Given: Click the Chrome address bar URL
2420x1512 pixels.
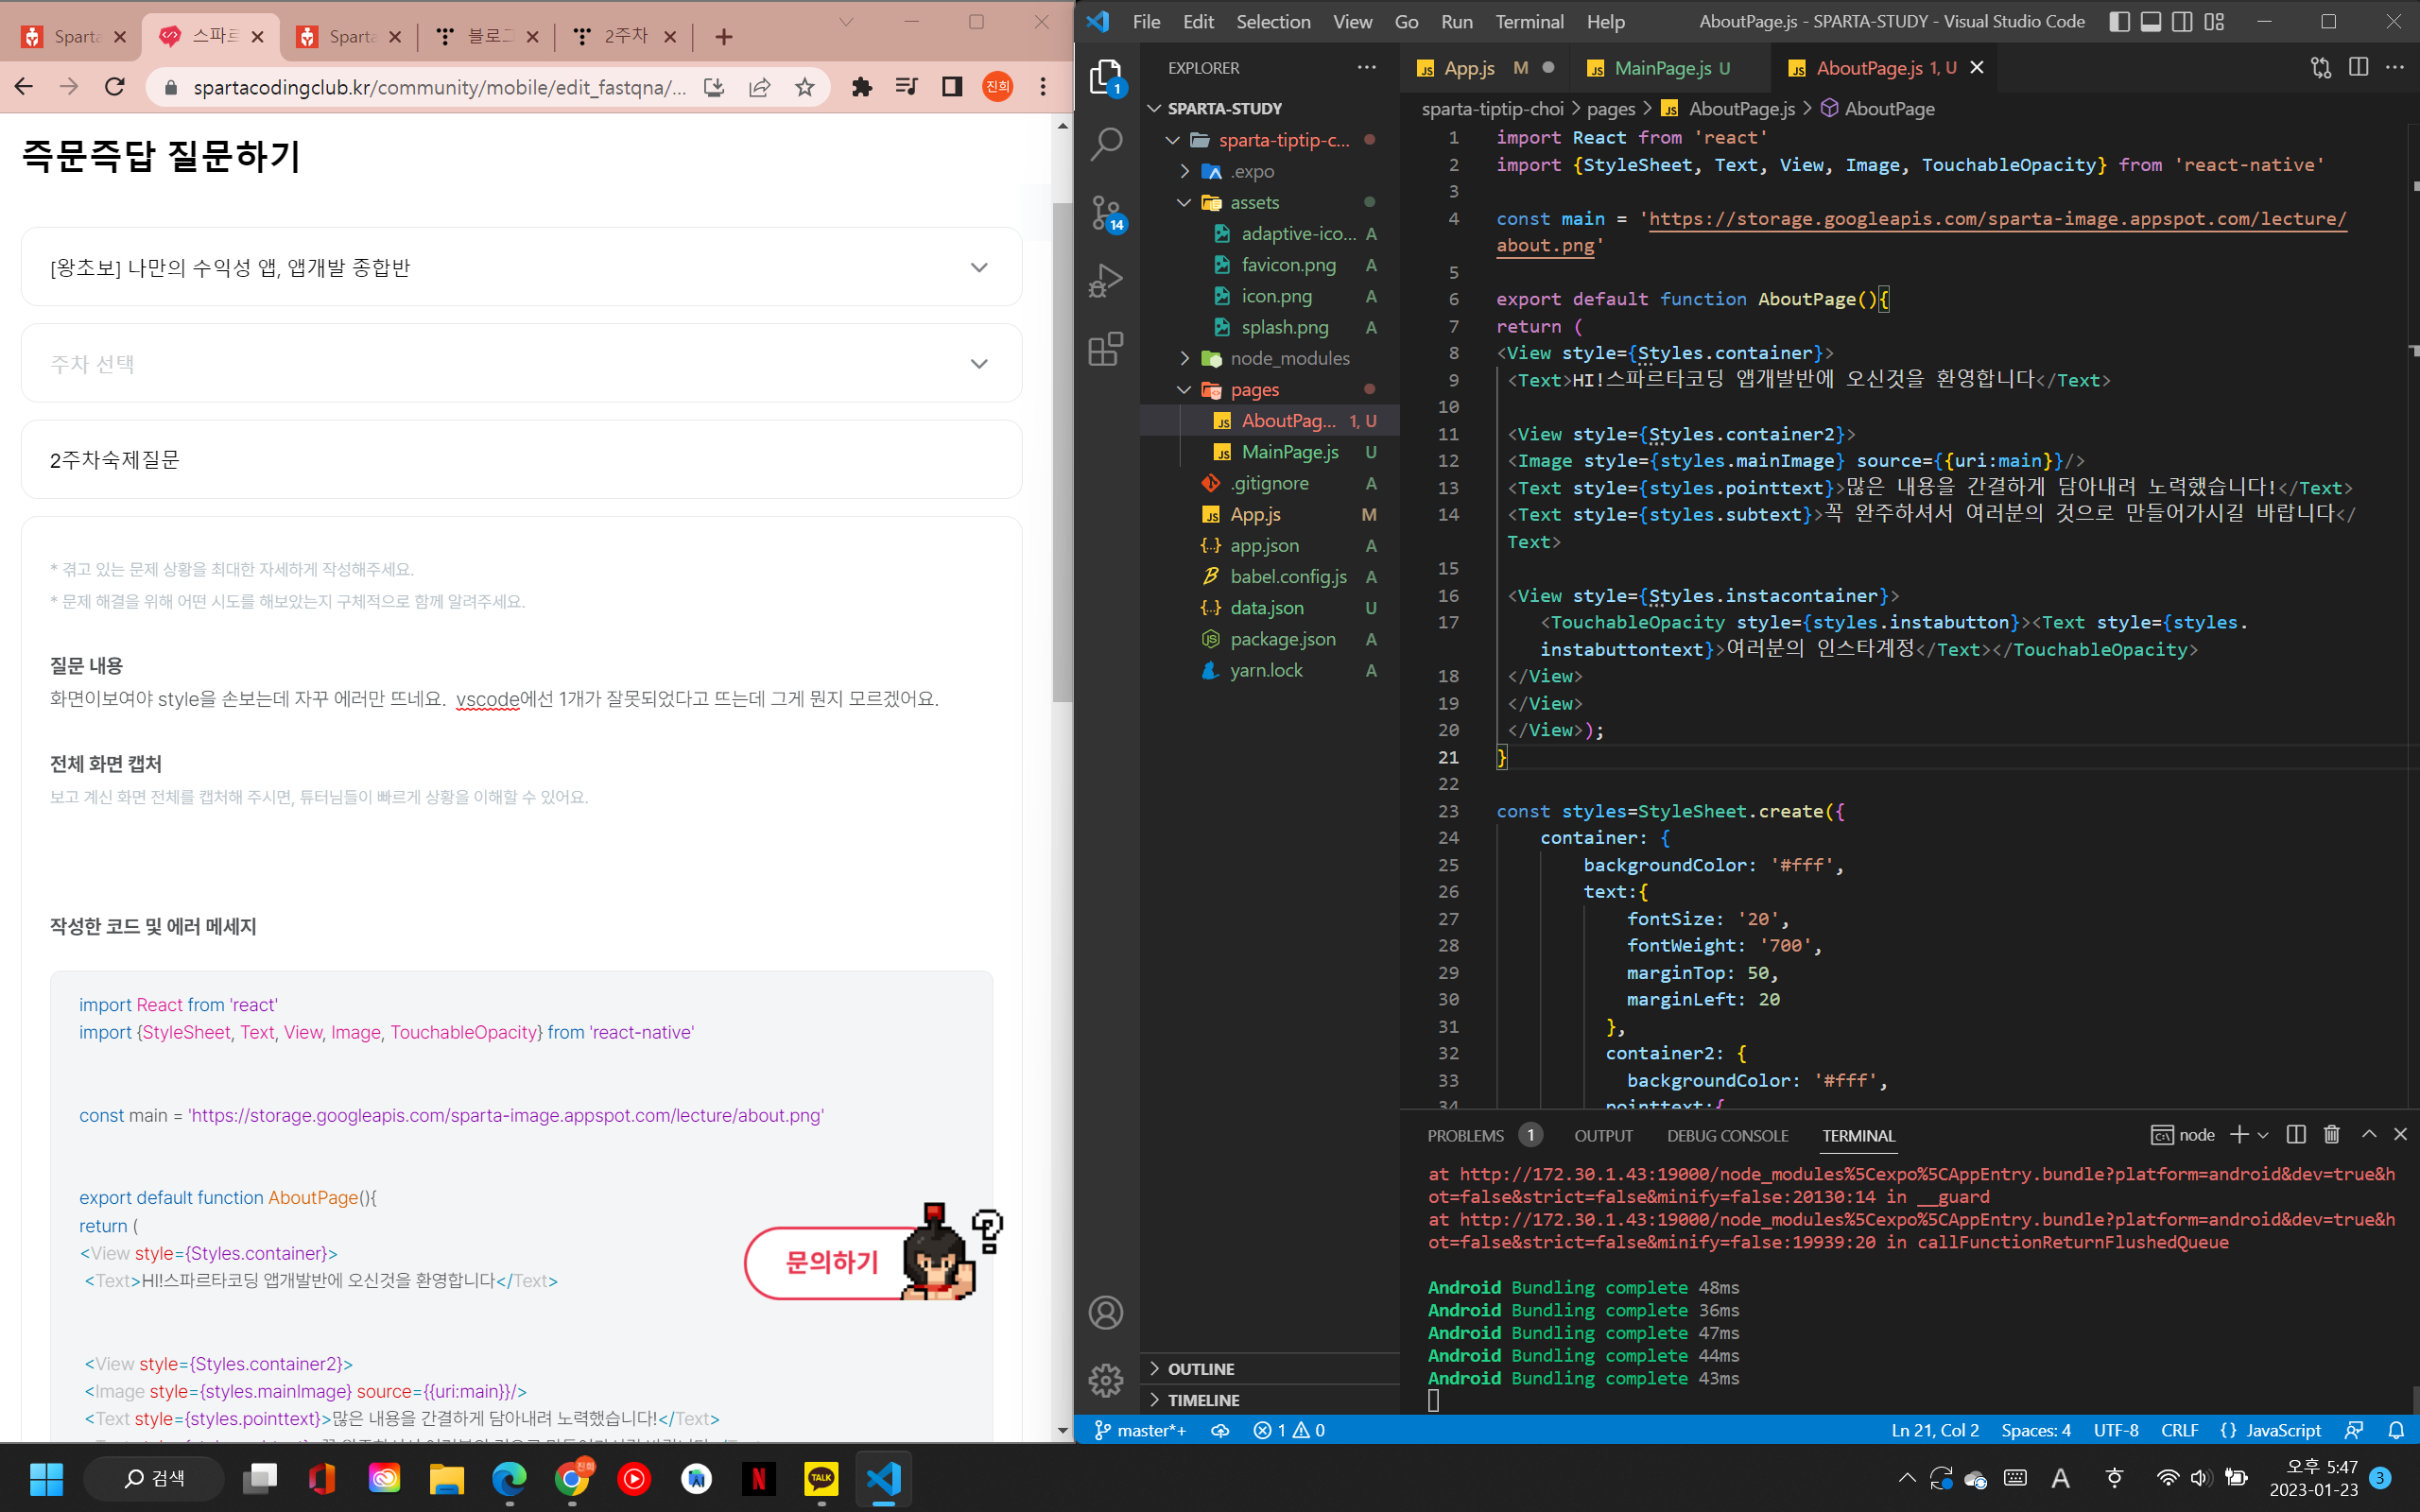Looking at the screenshot, I should pyautogui.click(x=440, y=87).
